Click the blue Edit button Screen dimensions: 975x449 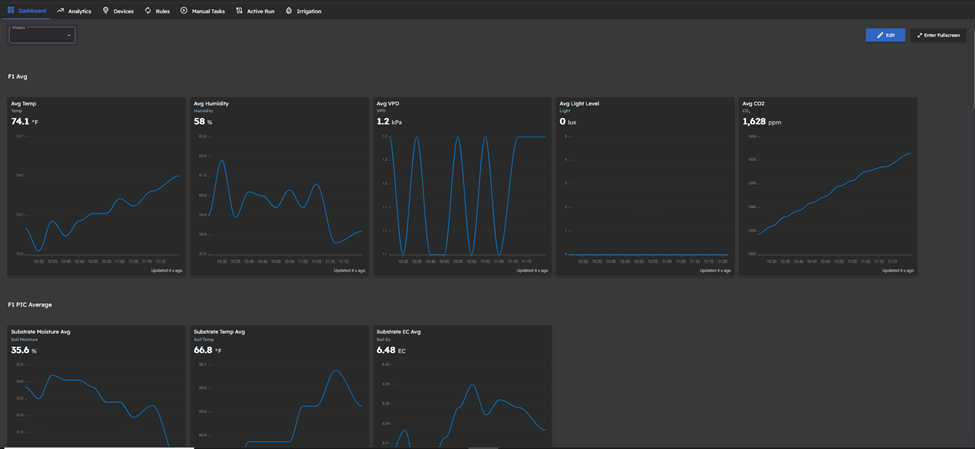point(886,35)
